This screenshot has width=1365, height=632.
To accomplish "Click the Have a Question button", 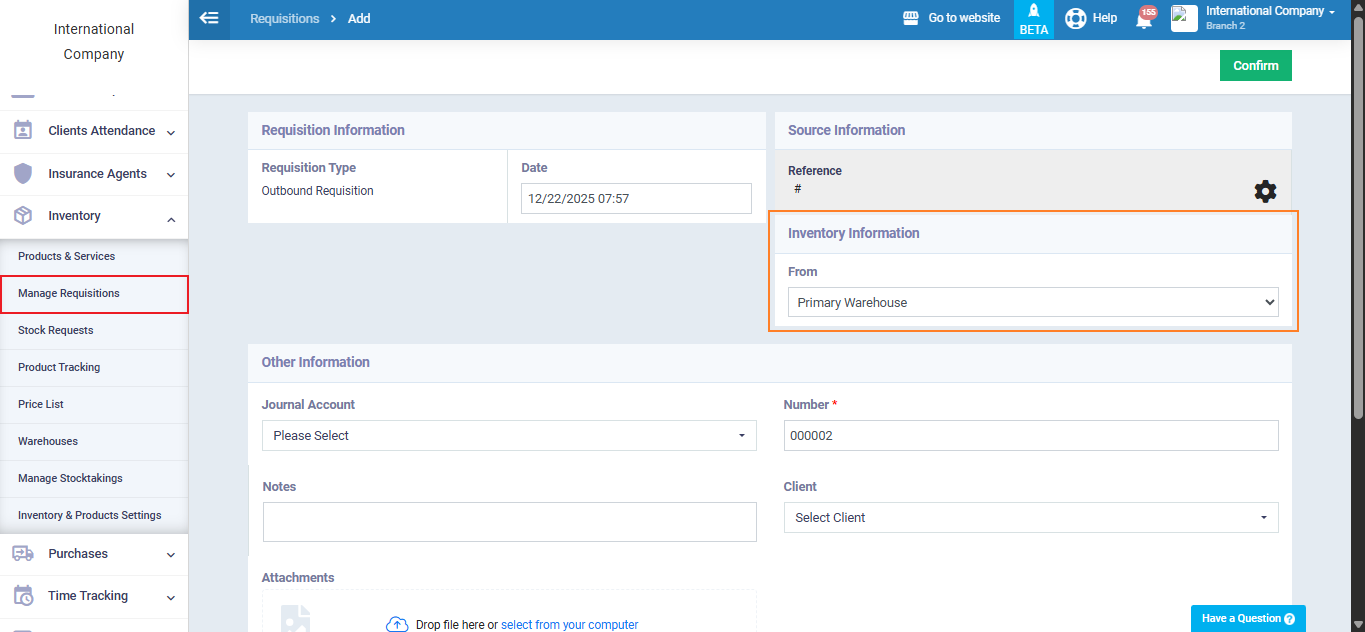I will pyautogui.click(x=1247, y=619).
